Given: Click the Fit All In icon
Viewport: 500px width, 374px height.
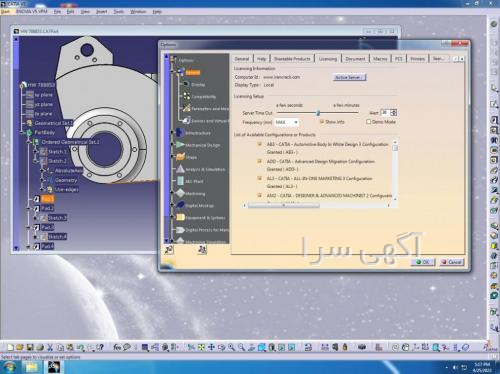Looking at the screenshot, I should click(x=201, y=347).
